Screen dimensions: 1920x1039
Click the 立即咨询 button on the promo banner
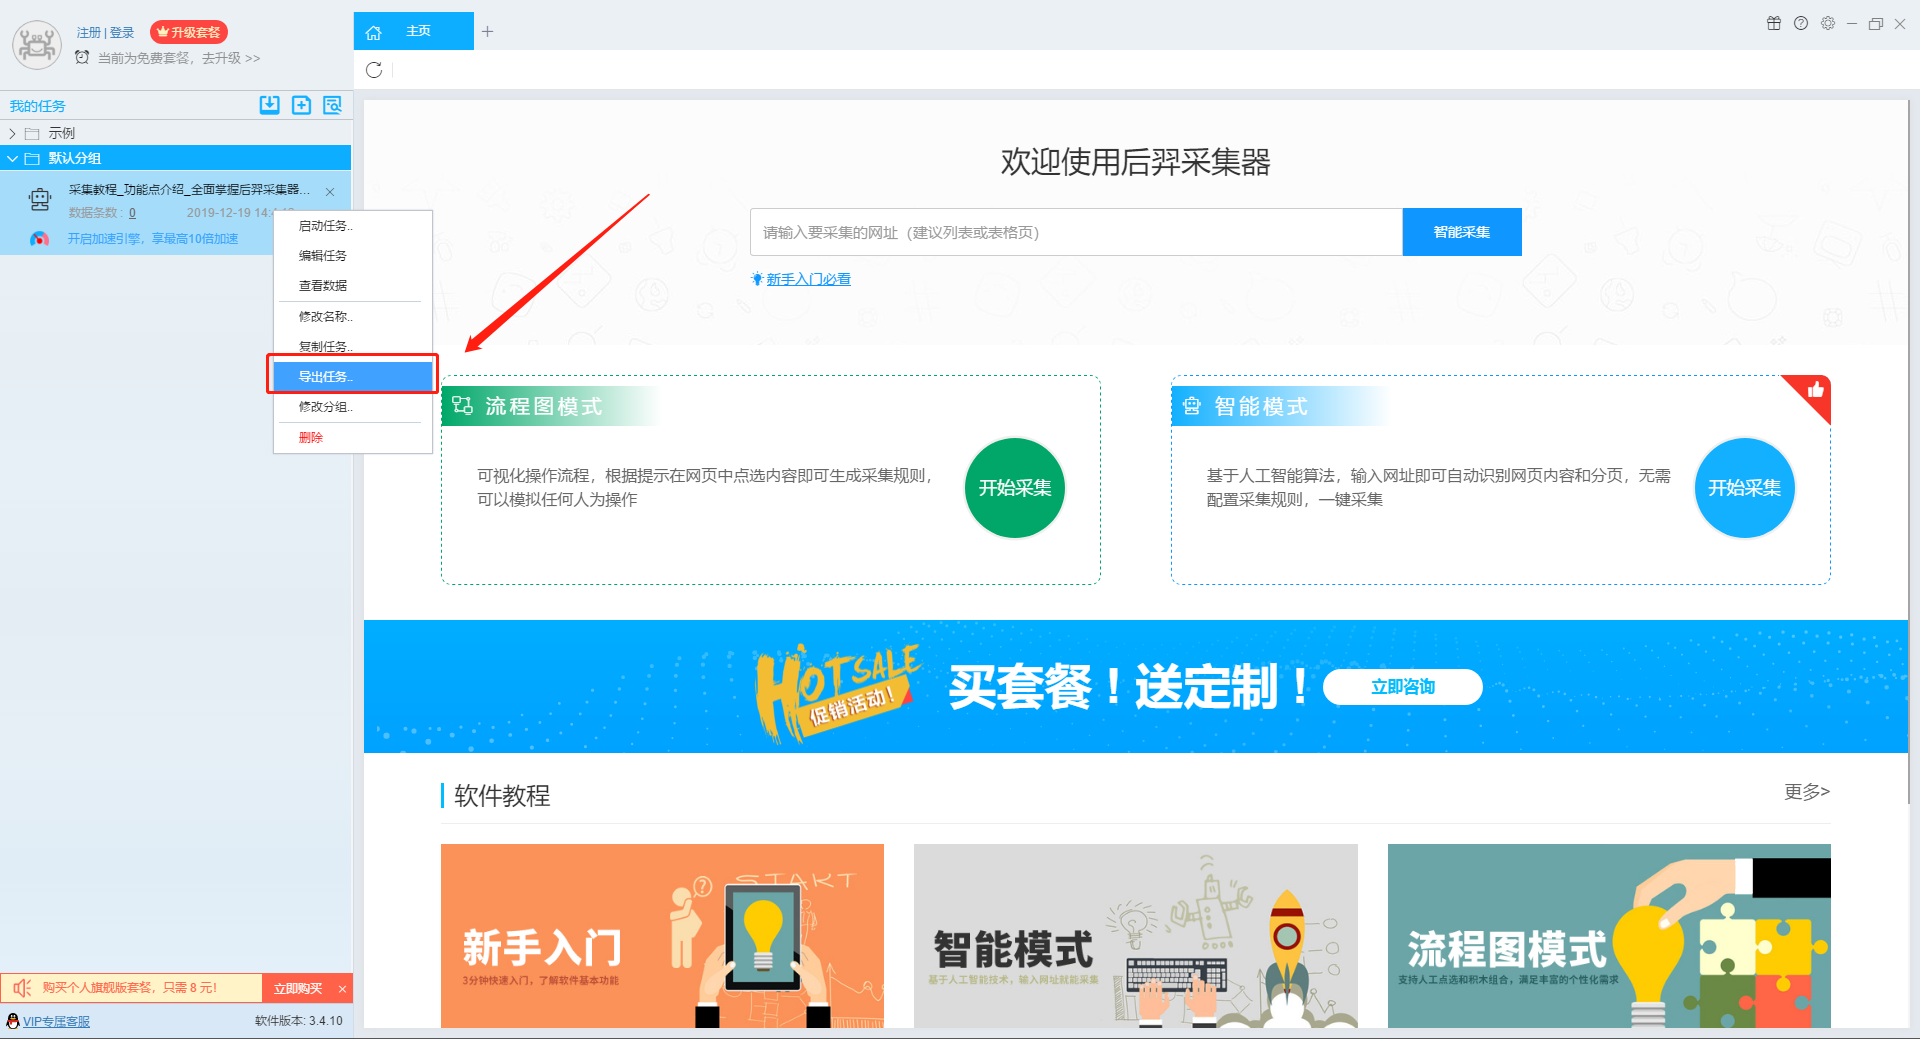click(1402, 687)
